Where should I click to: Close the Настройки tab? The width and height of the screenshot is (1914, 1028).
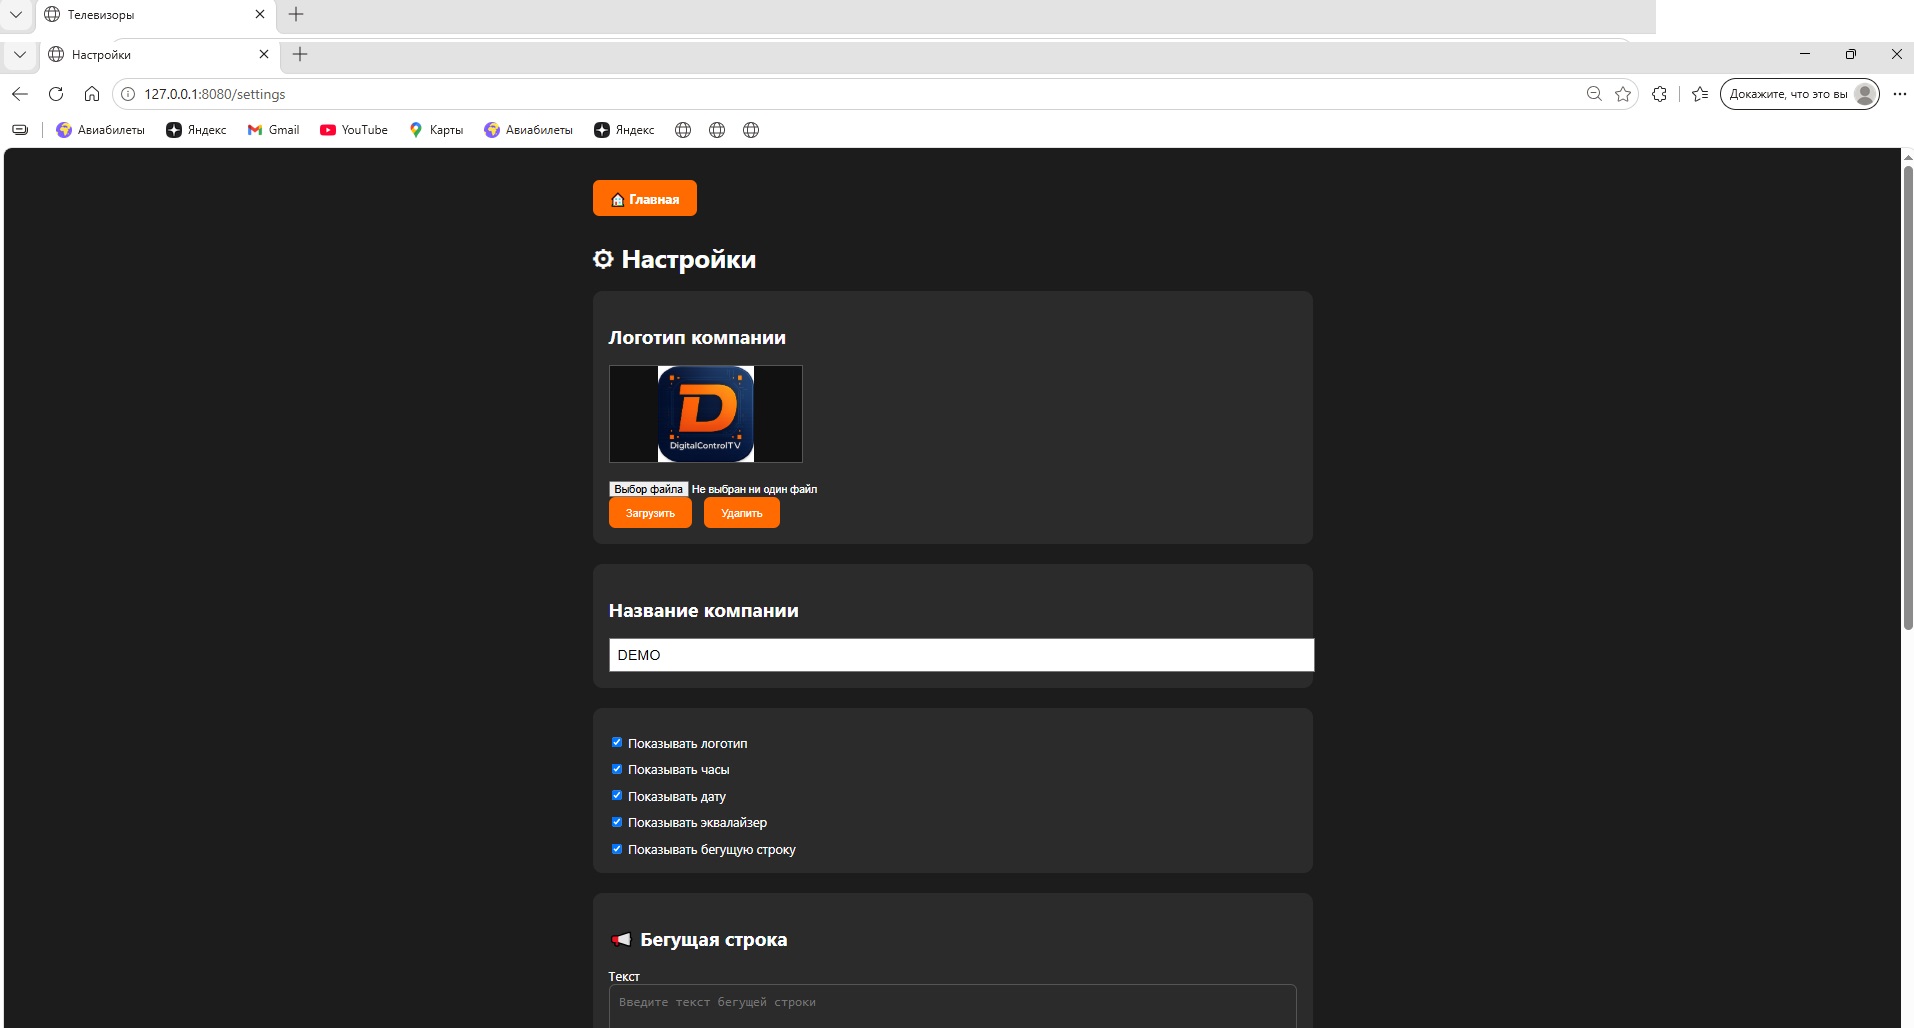pyautogui.click(x=264, y=55)
